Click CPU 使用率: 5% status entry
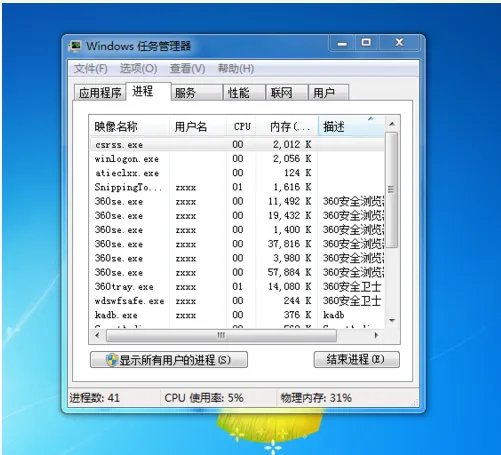This screenshot has width=501, height=455. point(204,398)
